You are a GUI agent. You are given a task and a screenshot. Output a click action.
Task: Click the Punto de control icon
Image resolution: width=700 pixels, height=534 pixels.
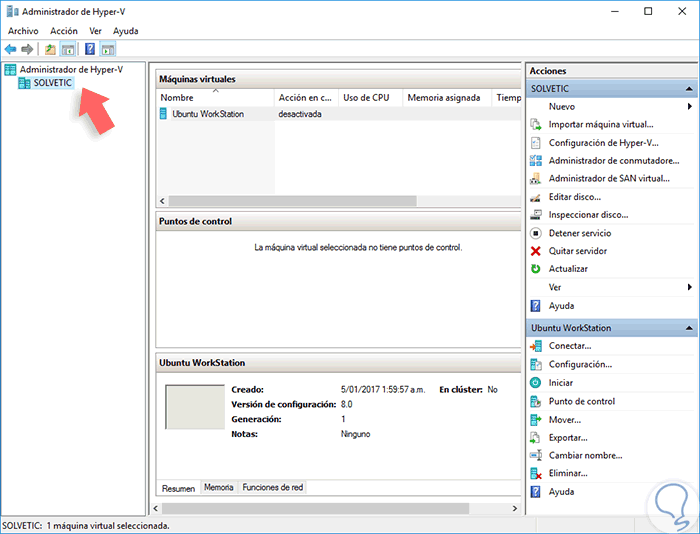(536, 401)
